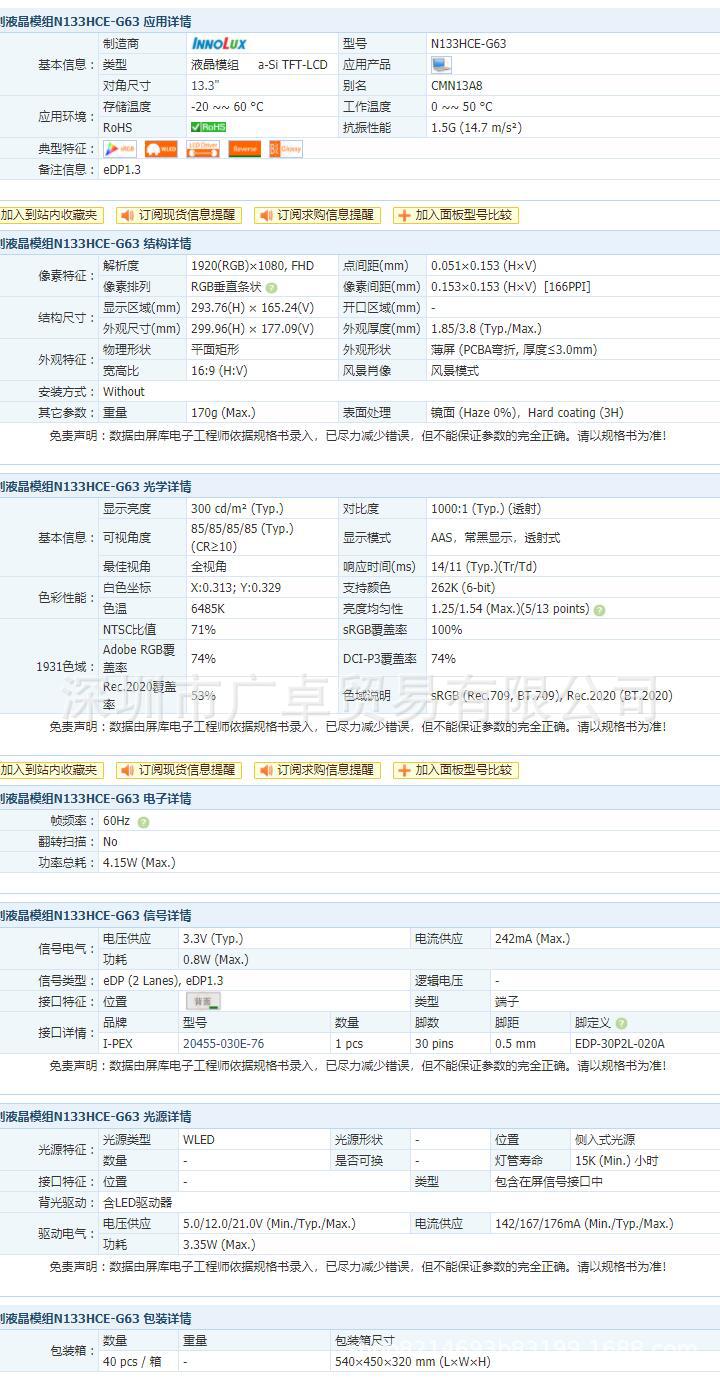Click the a-Si TFT-LCD type text
This screenshot has width=720, height=1378.
pyautogui.click(x=292, y=65)
